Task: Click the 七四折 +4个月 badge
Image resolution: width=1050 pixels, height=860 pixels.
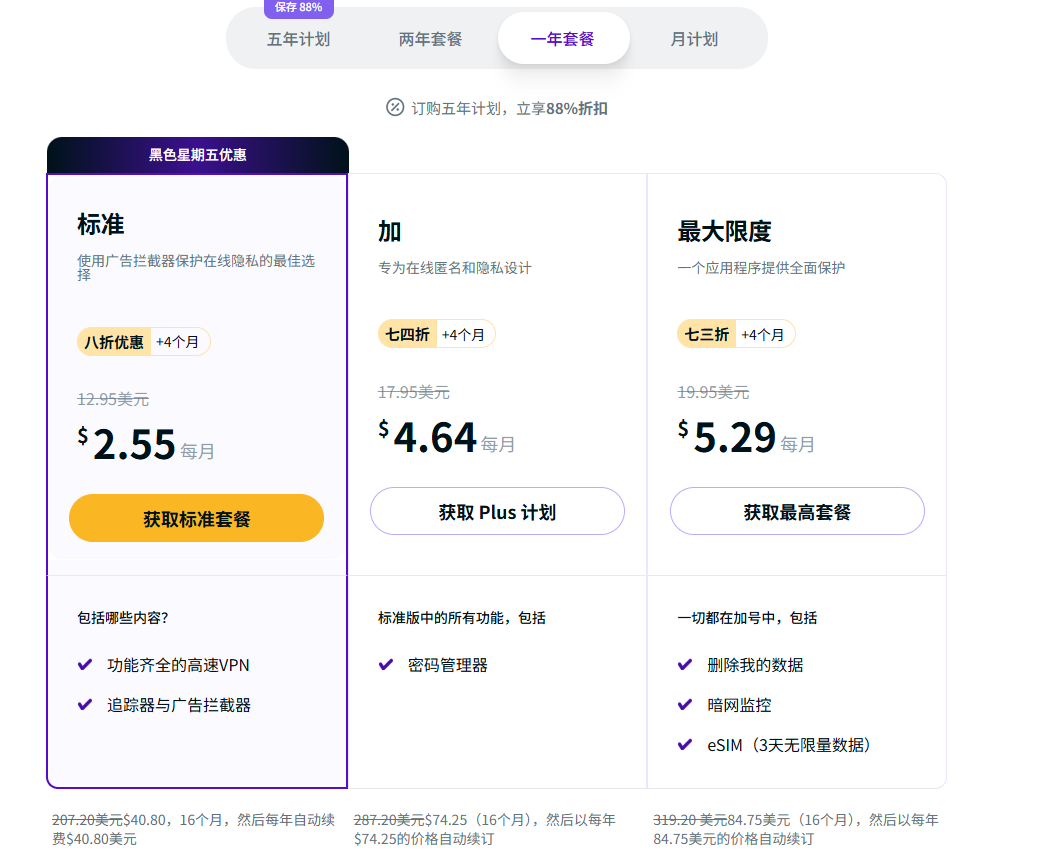Action: pos(437,334)
